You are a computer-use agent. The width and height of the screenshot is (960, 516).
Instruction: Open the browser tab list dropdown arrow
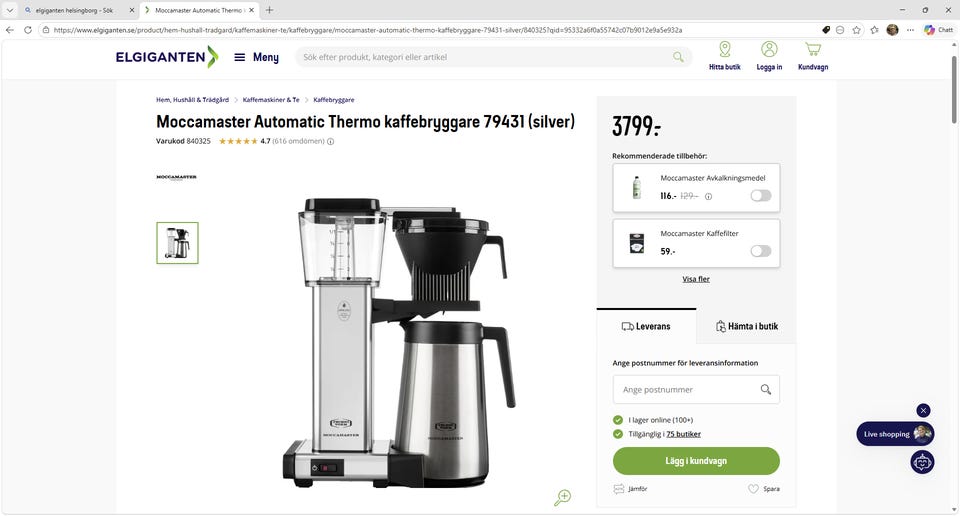pyautogui.click(x=10, y=10)
